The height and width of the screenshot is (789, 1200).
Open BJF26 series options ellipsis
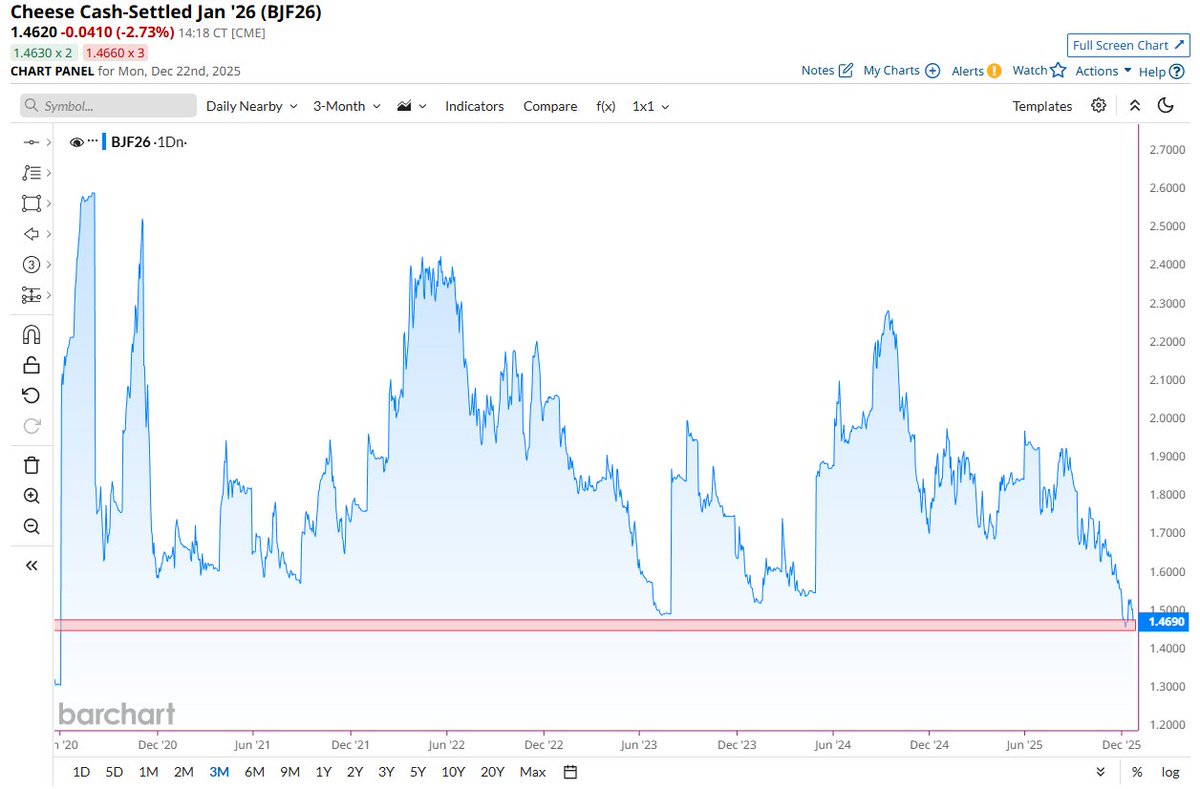[92, 143]
